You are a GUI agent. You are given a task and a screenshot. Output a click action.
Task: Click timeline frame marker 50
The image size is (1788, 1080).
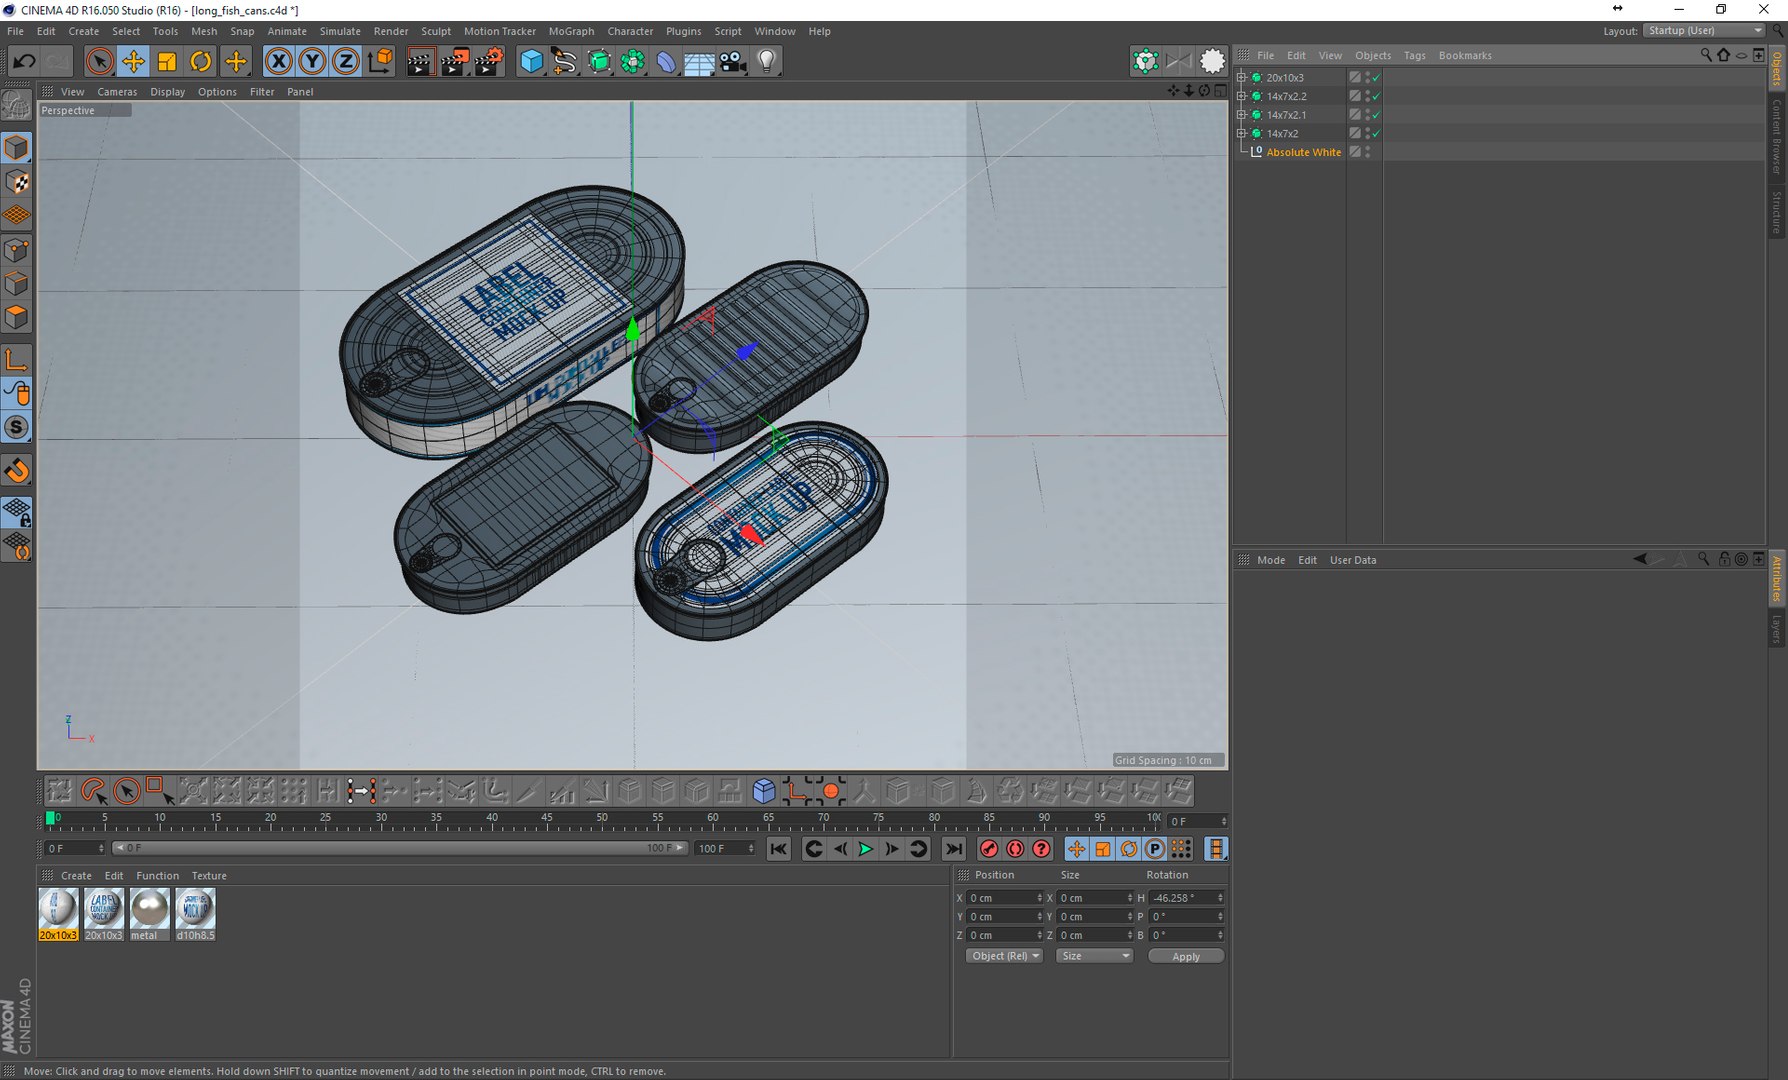pyautogui.click(x=602, y=819)
